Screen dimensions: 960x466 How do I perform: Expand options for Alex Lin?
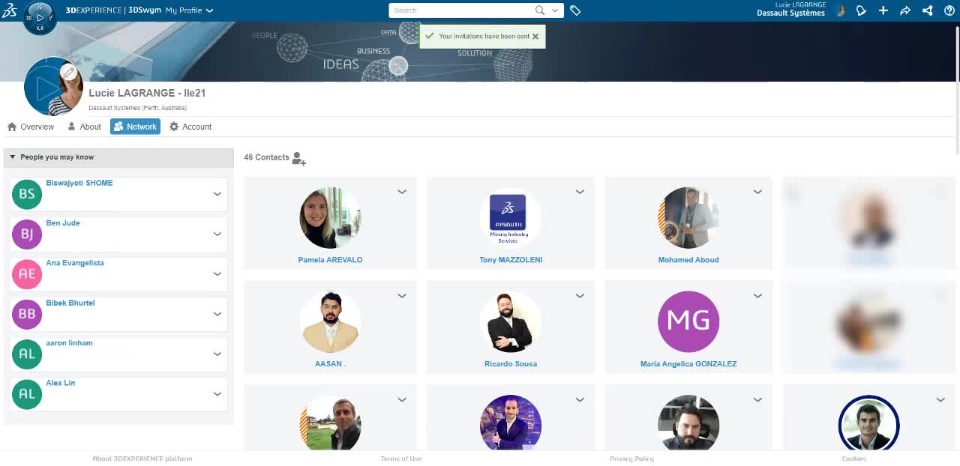[x=217, y=394]
